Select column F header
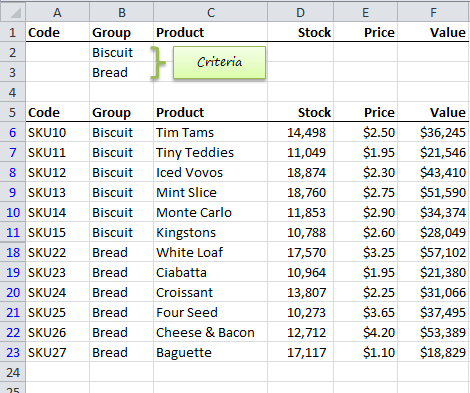This screenshot has width=470, height=393. [433, 12]
